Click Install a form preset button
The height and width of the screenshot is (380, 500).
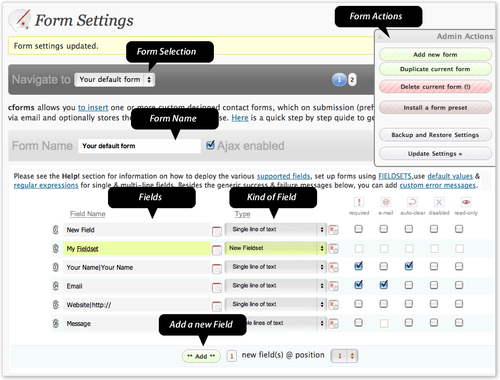click(435, 108)
